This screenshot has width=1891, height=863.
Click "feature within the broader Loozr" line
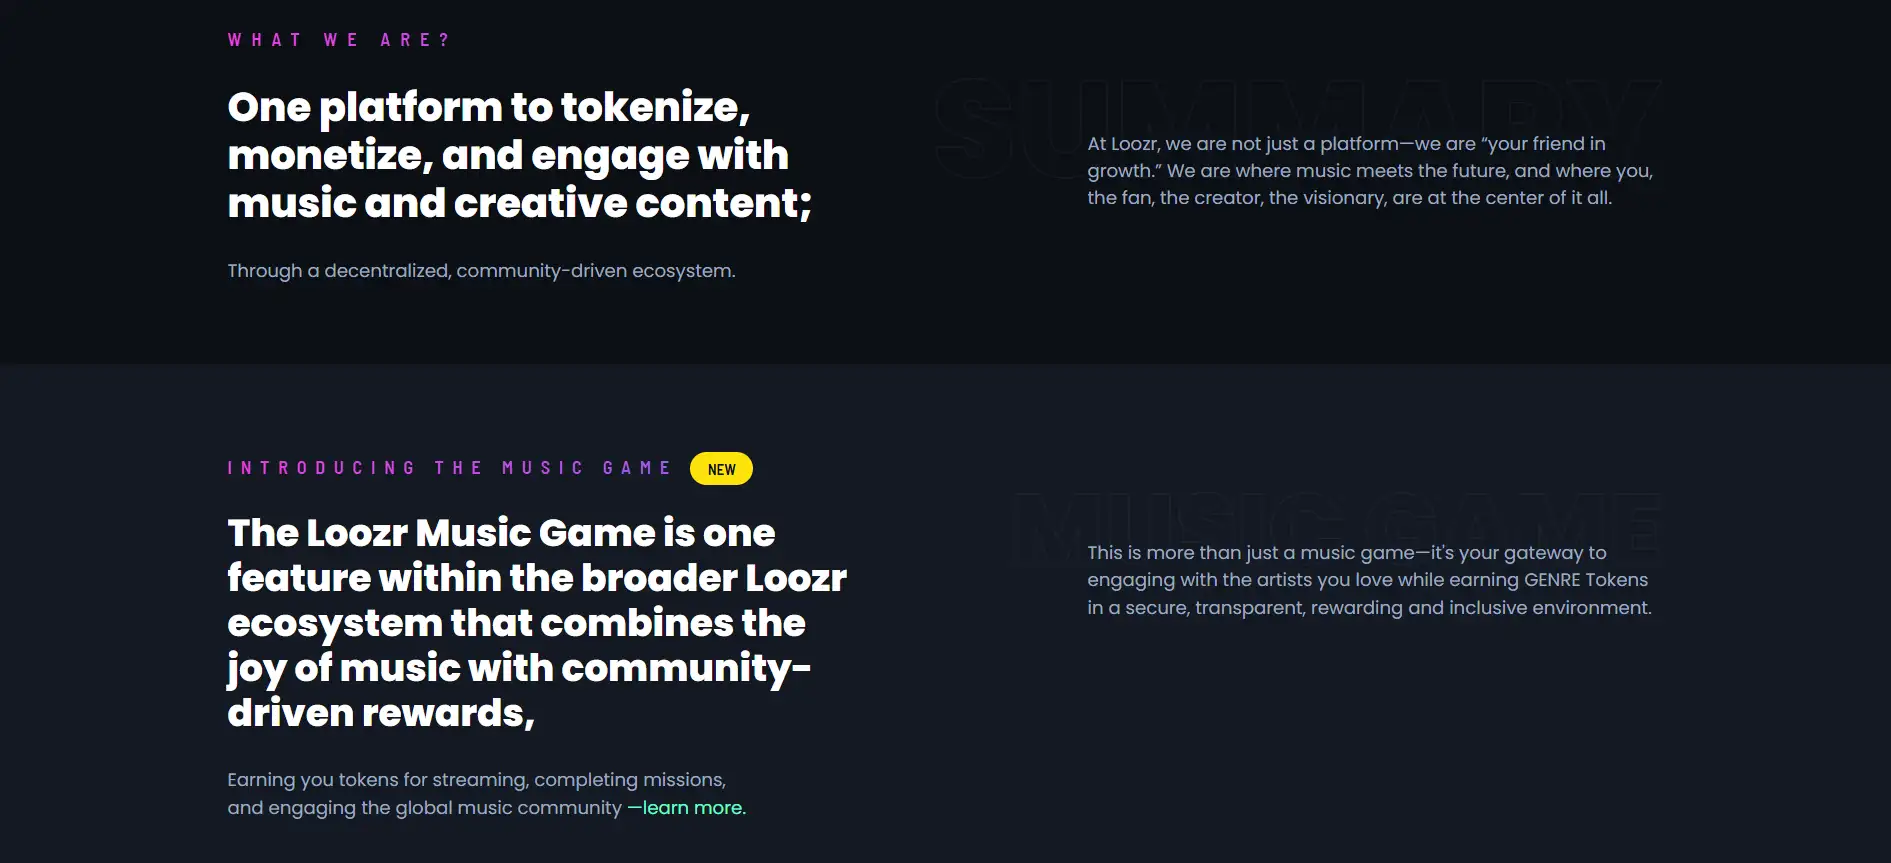536,578
